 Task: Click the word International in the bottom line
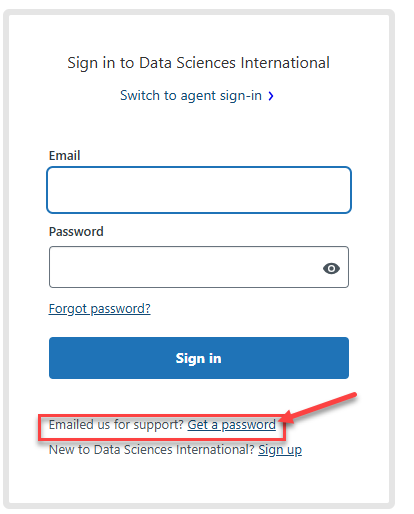coord(215,450)
